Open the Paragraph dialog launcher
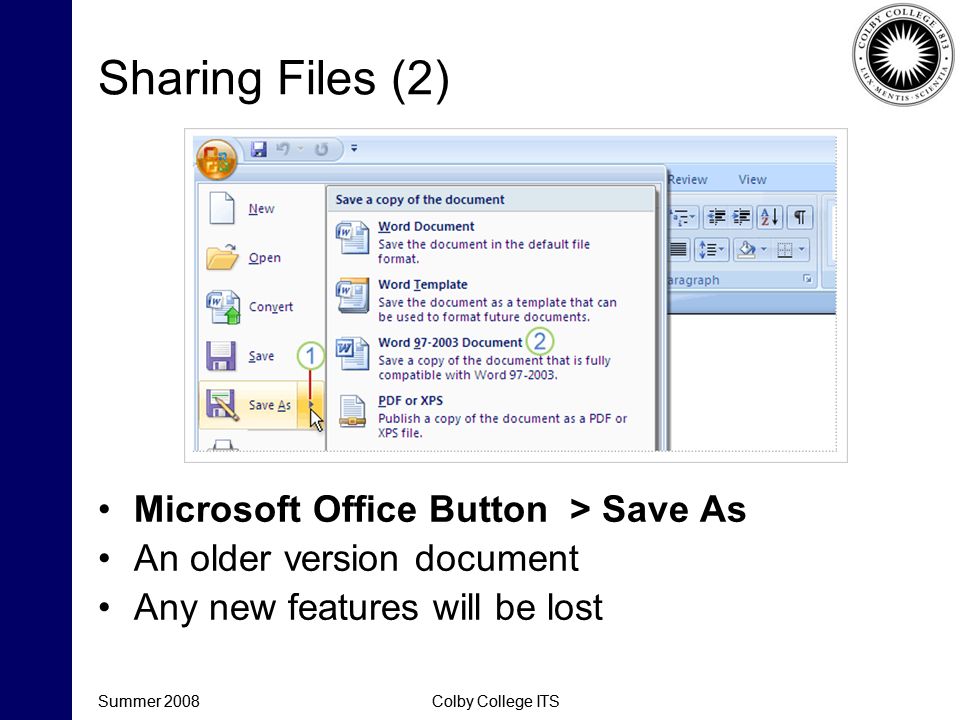Viewport: 960px width, 720px height. click(x=808, y=279)
